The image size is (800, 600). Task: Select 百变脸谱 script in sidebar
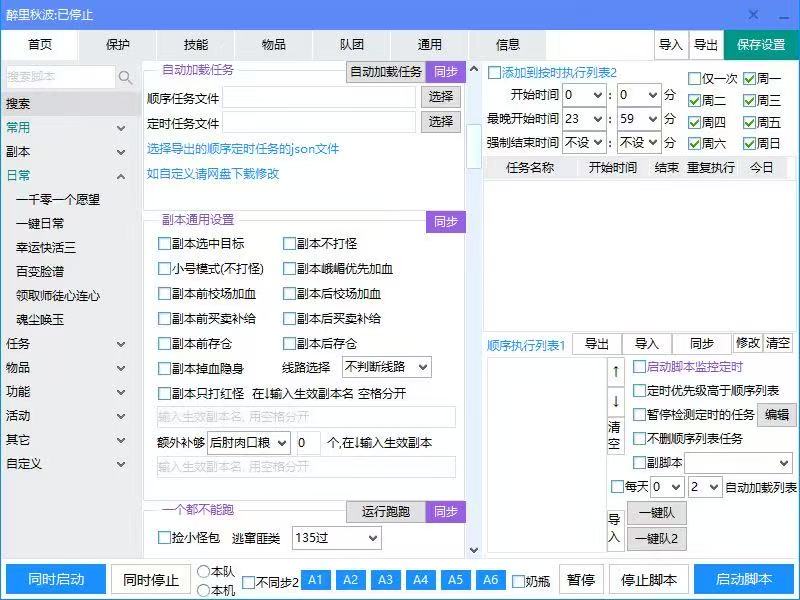40,272
